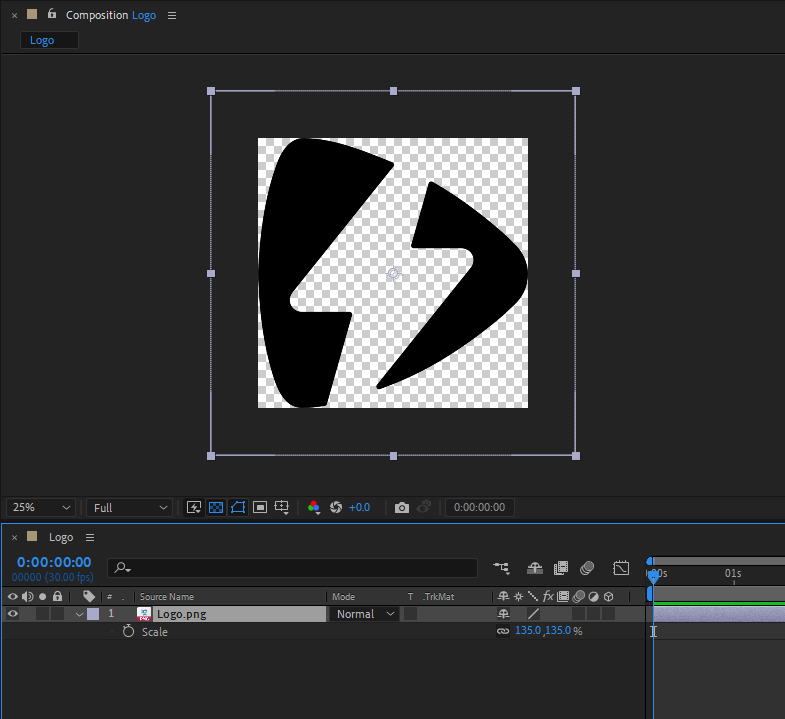Viewport: 785px width, 719px height.
Task: Close the Logo timeline tab
Action: (15, 537)
